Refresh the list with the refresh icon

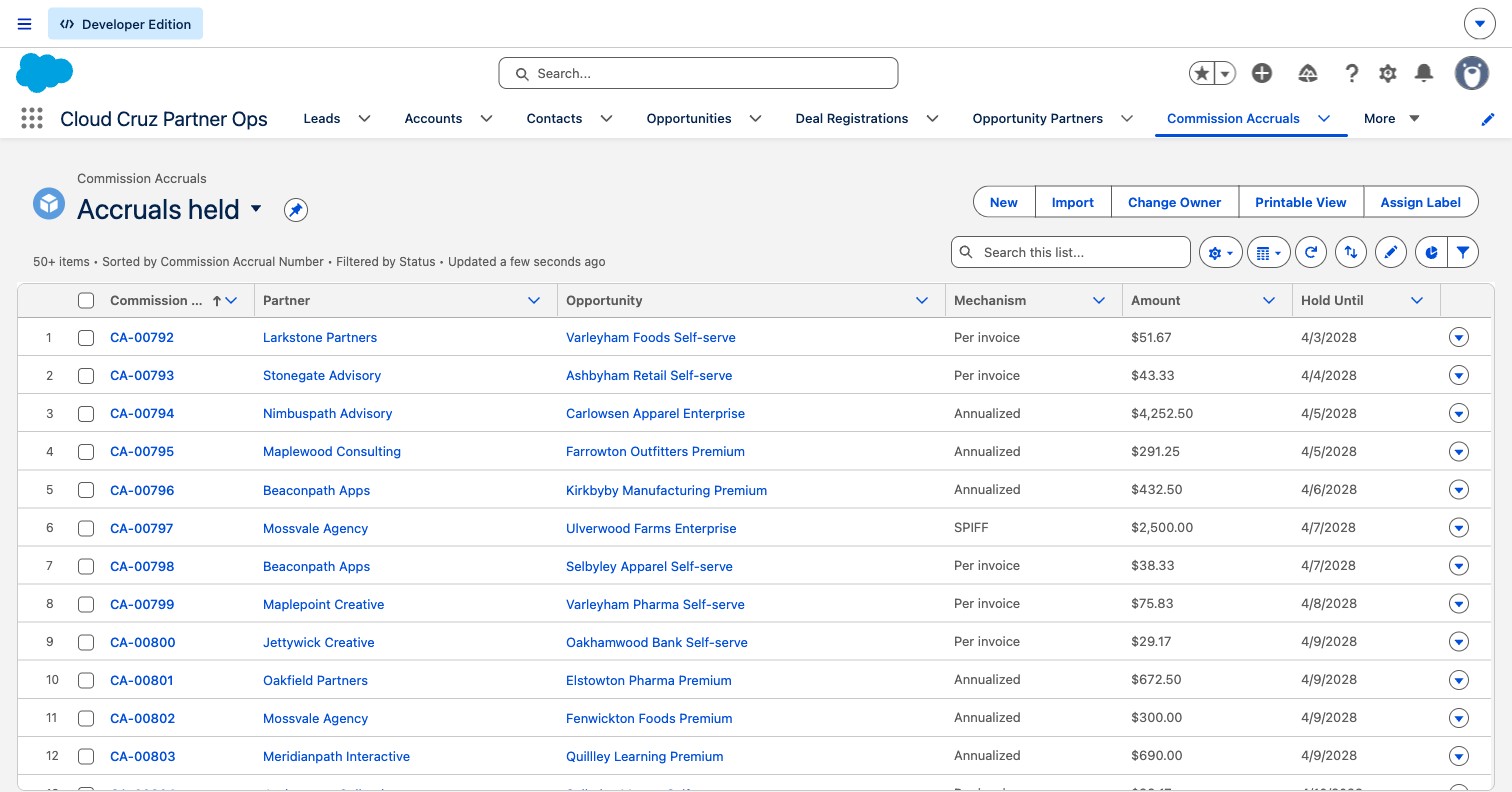(x=1310, y=253)
